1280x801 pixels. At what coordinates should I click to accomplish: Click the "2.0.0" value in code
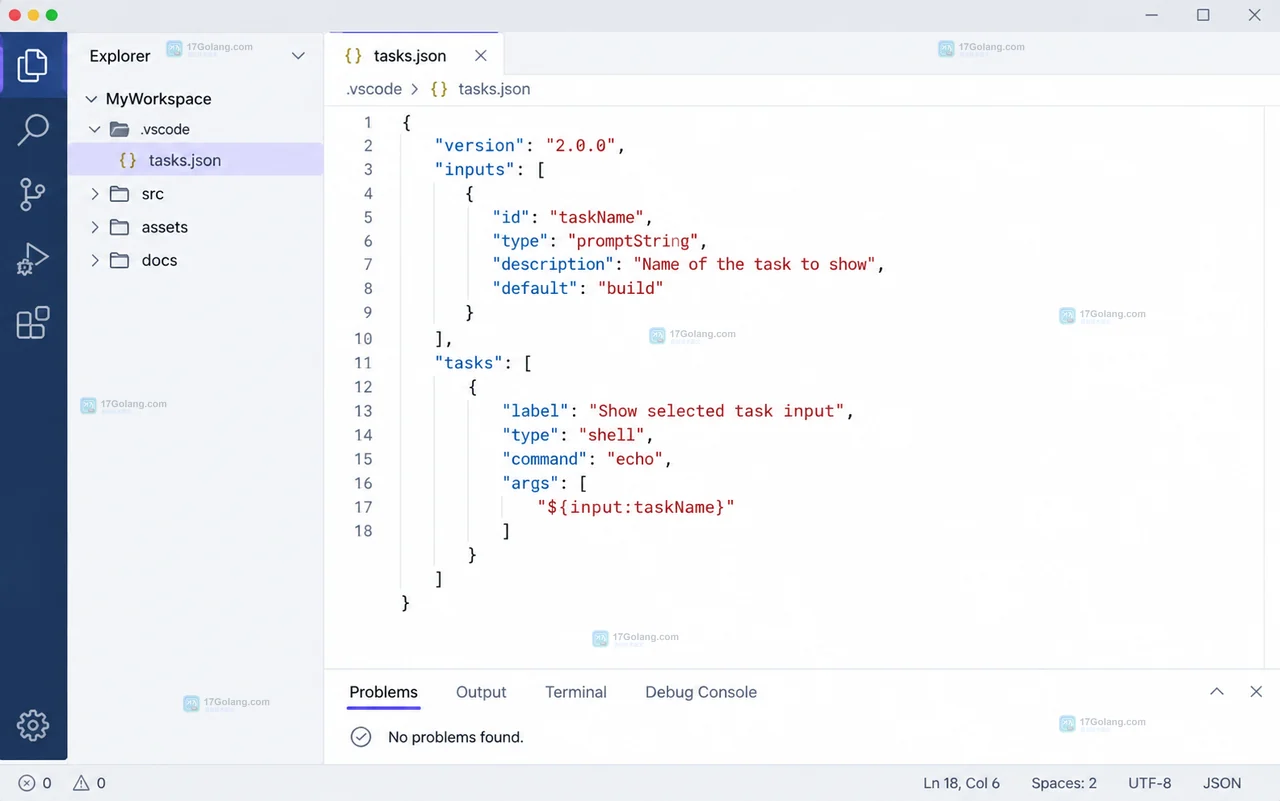pos(581,145)
